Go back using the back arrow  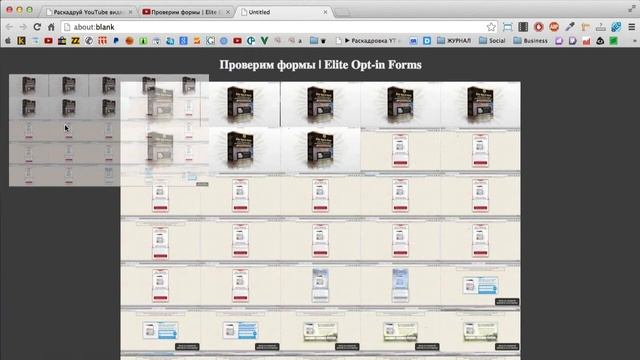click(x=9, y=27)
